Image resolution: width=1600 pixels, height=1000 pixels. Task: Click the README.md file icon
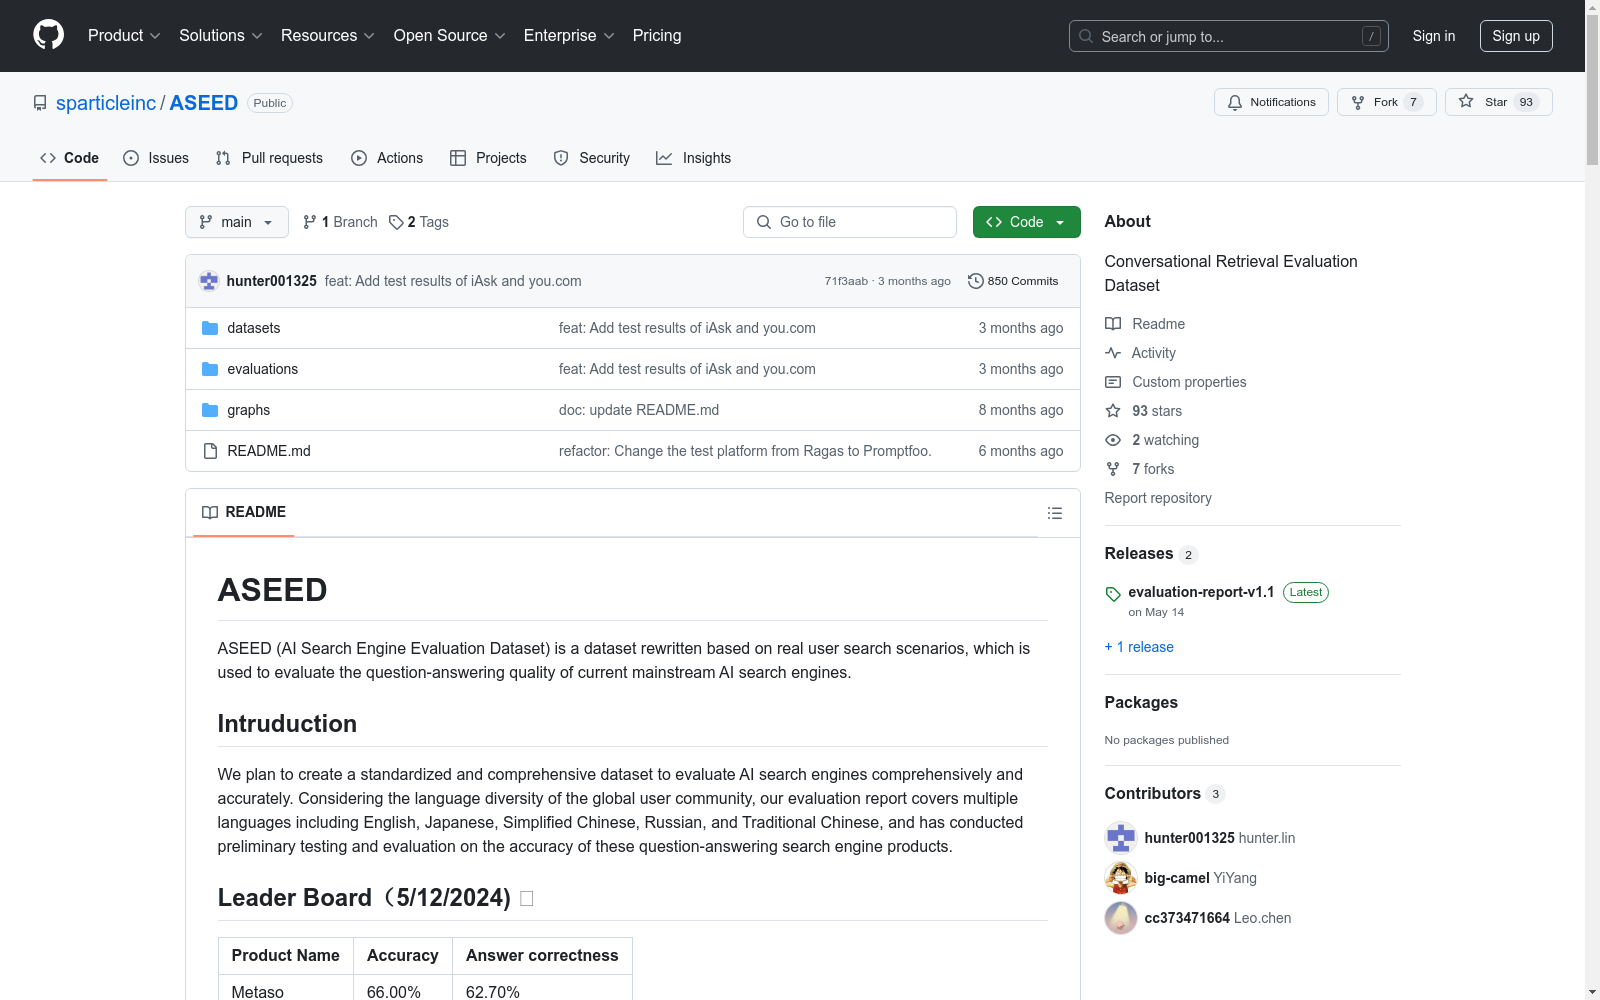[210, 451]
